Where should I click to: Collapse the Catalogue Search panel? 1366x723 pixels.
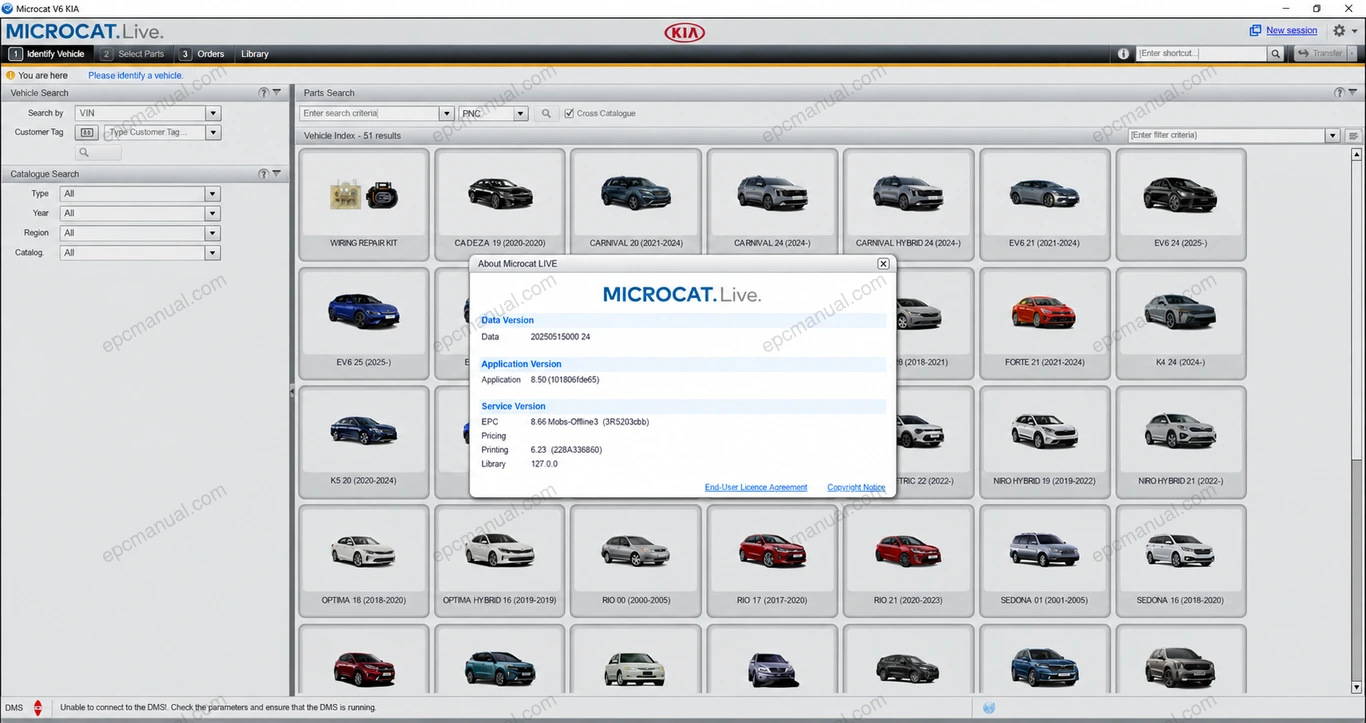pyautogui.click(x=277, y=174)
